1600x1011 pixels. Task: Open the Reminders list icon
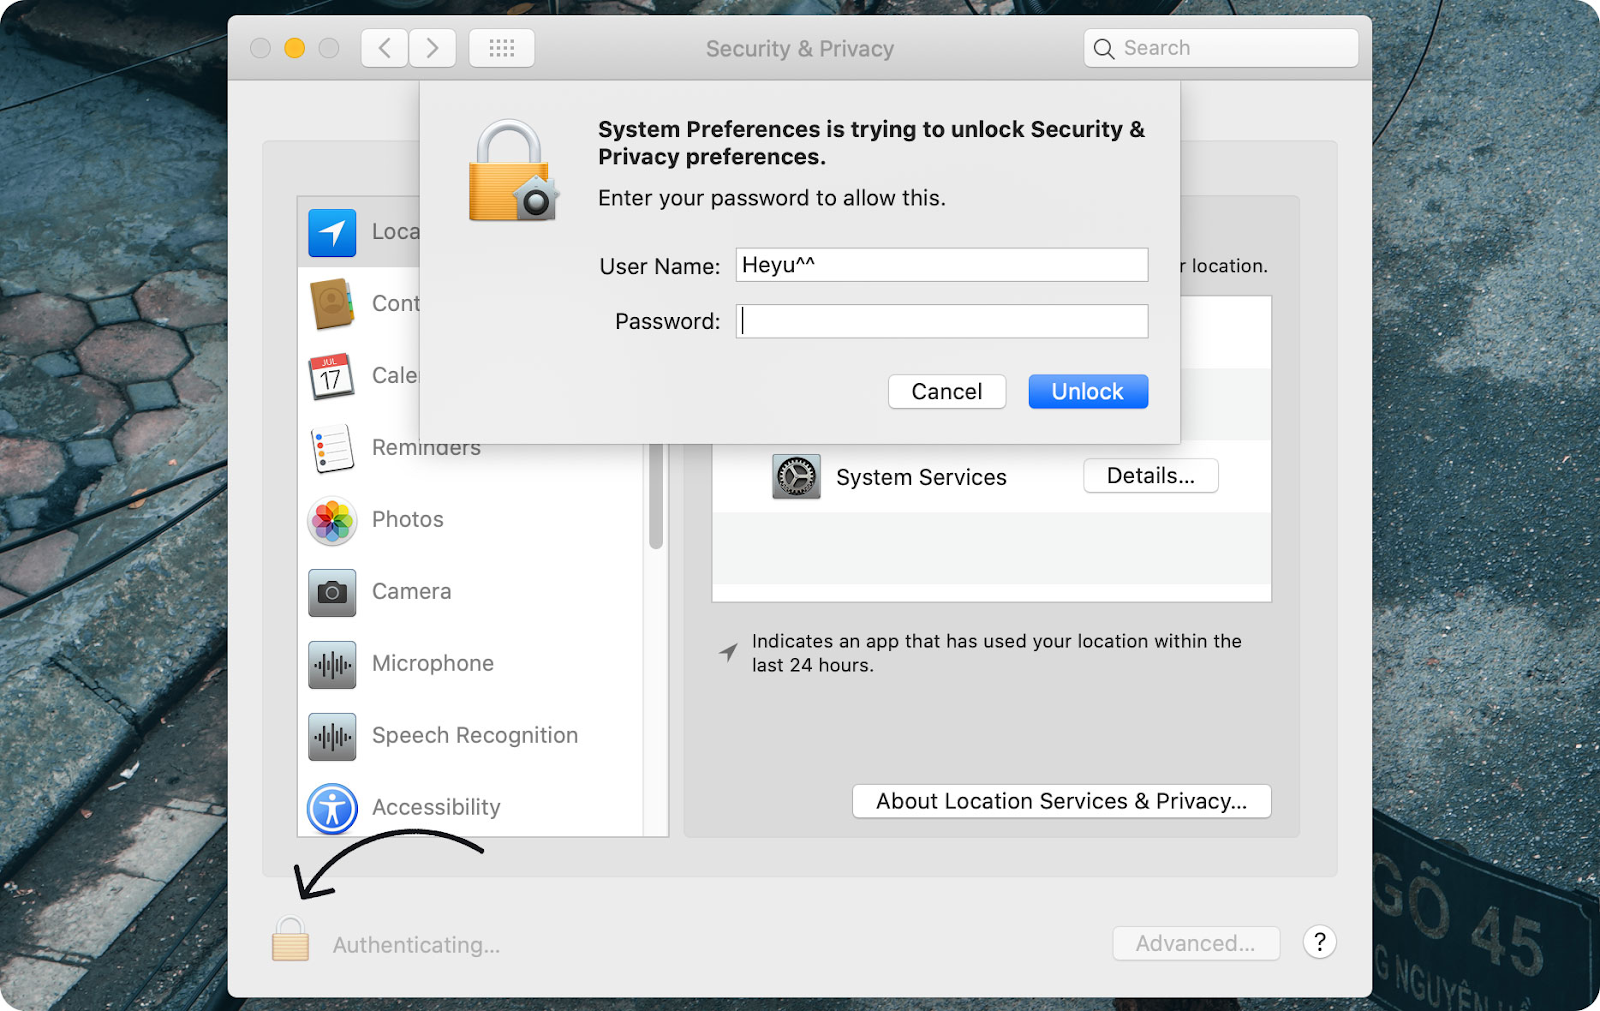pyautogui.click(x=332, y=448)
